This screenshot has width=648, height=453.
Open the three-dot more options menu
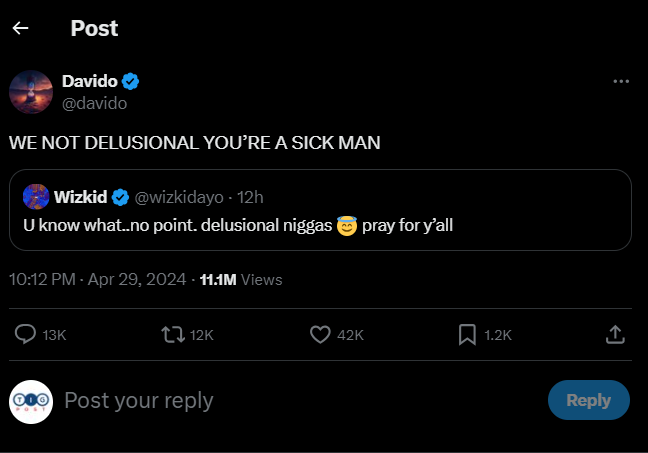coord(621,81)
